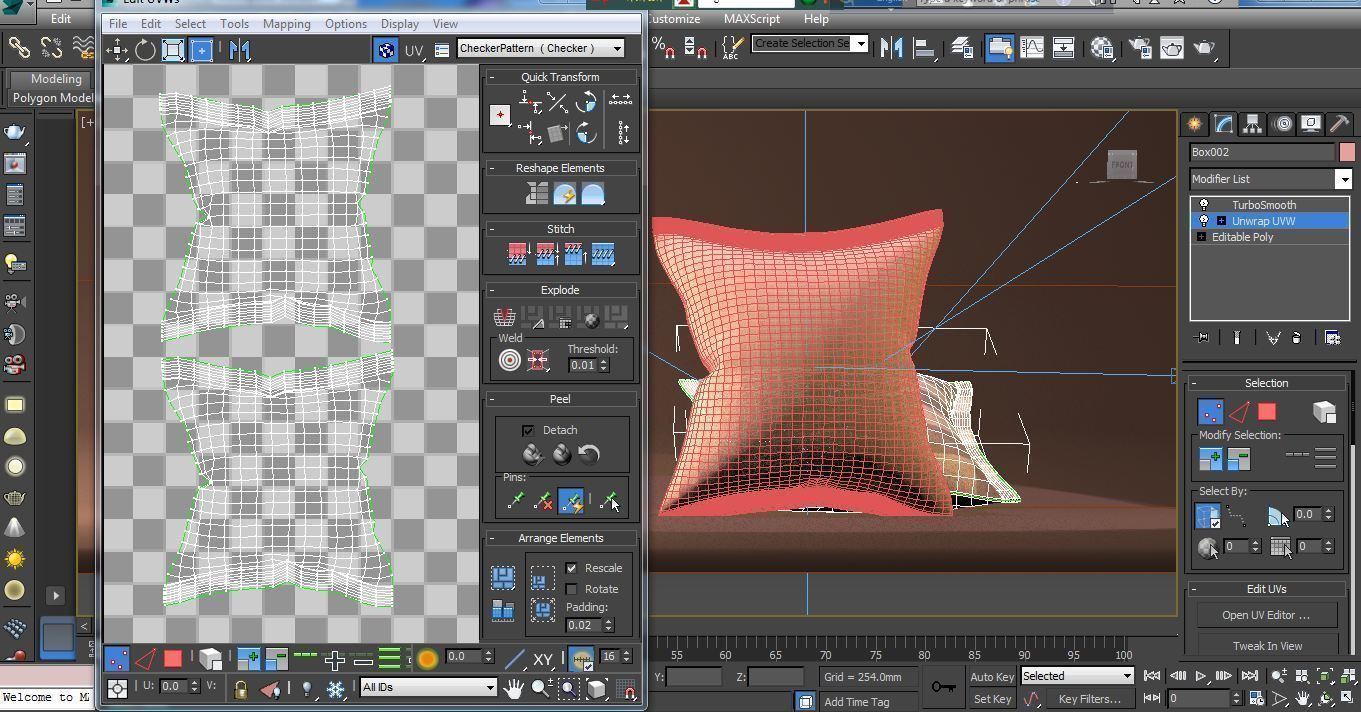Toggle the Rescale checkbox
Viewport: 1361px width, 712px height.
pyautogui.click(x=571, y=568)
